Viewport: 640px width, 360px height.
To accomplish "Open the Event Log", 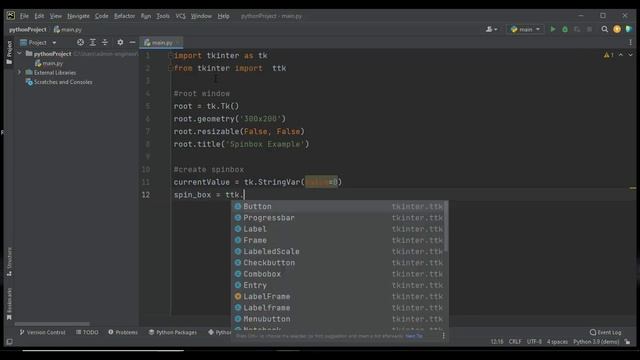I will (x=605, y=332).
